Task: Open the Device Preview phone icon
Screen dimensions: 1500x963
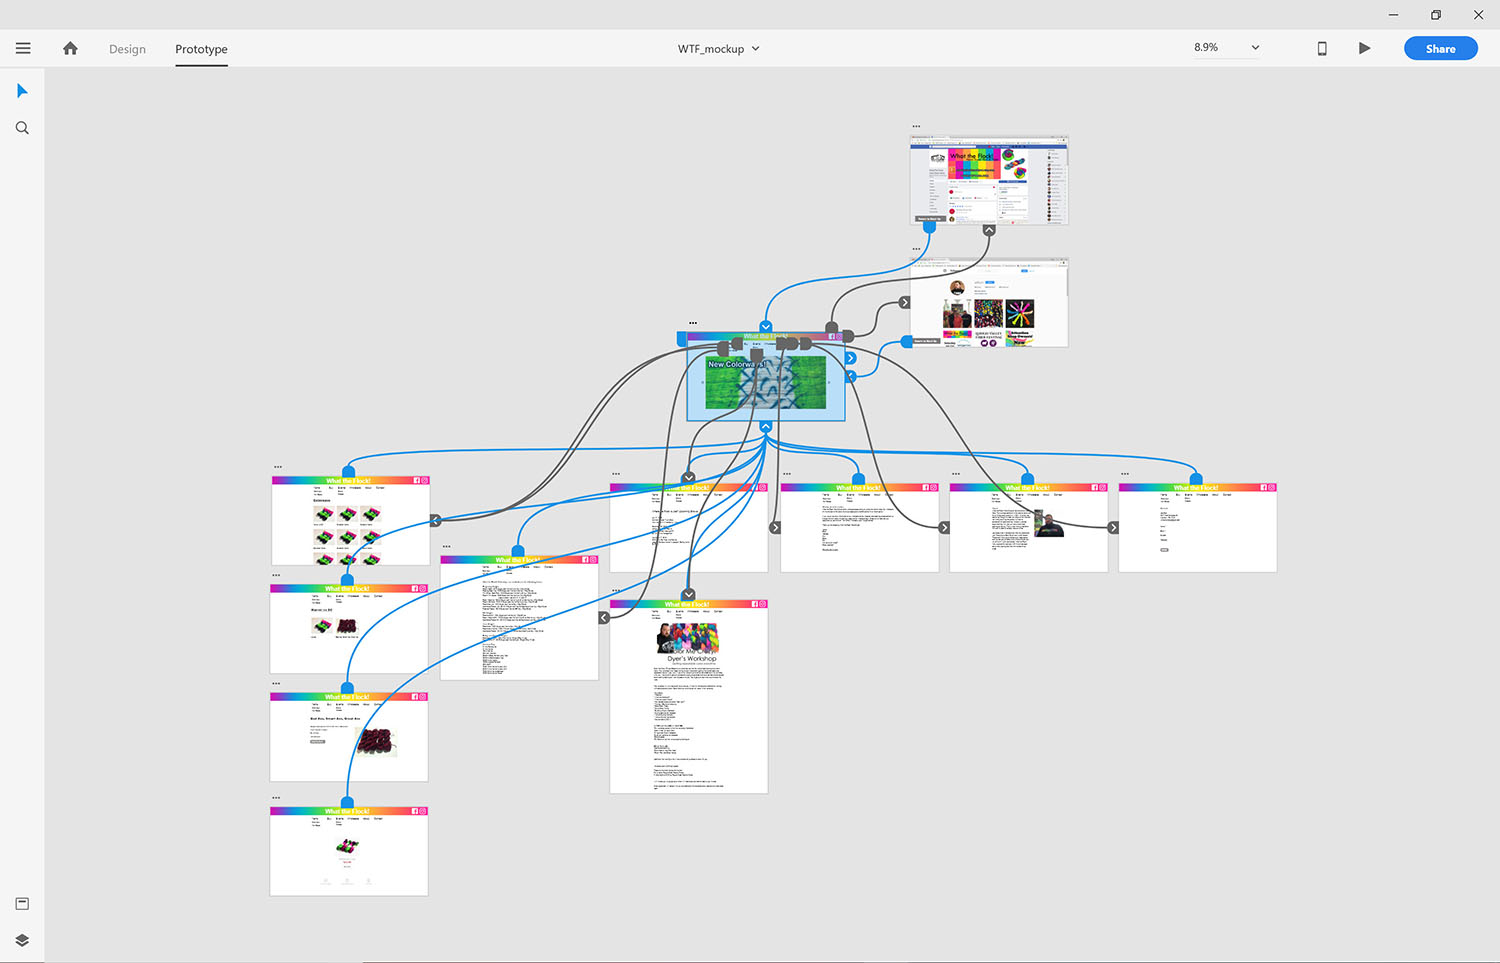Action: [x=1321, y=48]
